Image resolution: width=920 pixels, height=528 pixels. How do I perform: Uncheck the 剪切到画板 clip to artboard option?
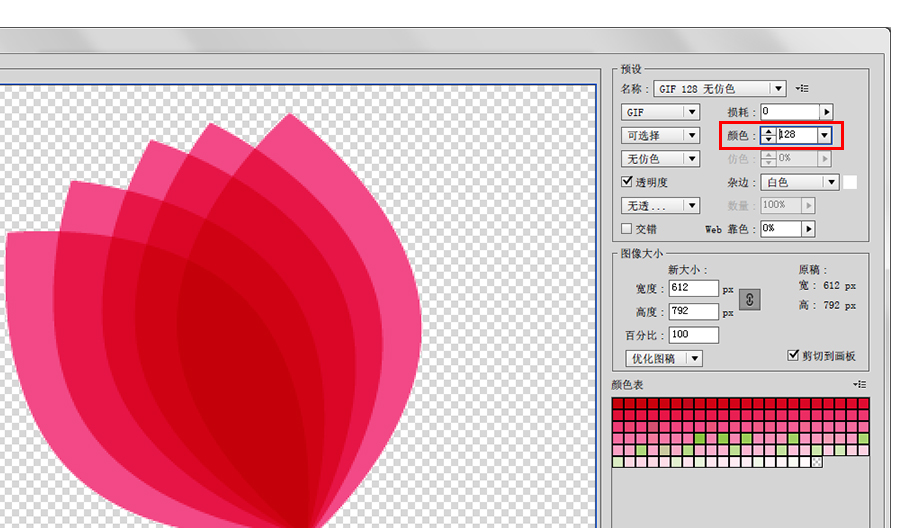pos(793,356)
